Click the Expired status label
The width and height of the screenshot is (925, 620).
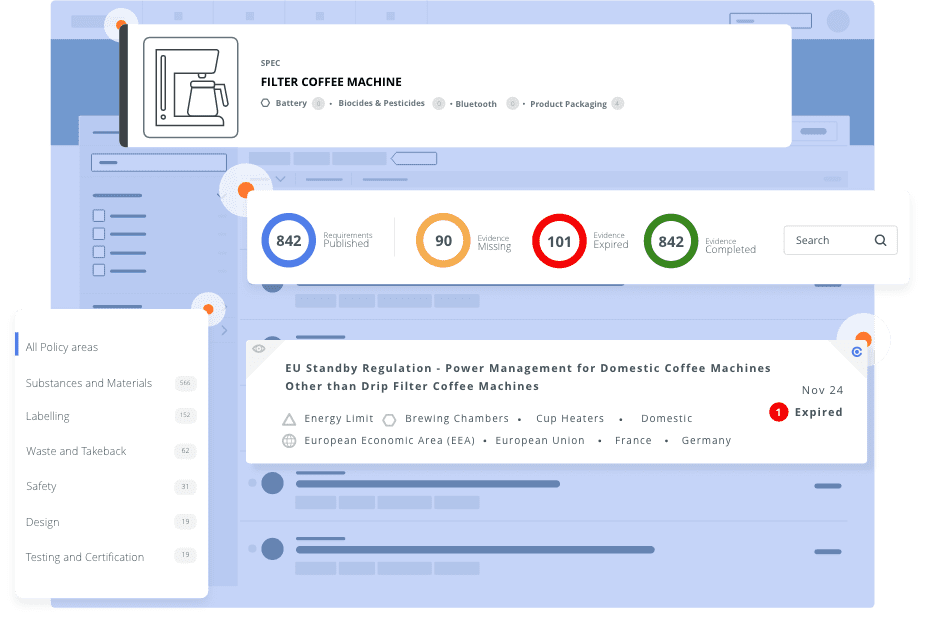pyautogui.click(x=818, y=412)
